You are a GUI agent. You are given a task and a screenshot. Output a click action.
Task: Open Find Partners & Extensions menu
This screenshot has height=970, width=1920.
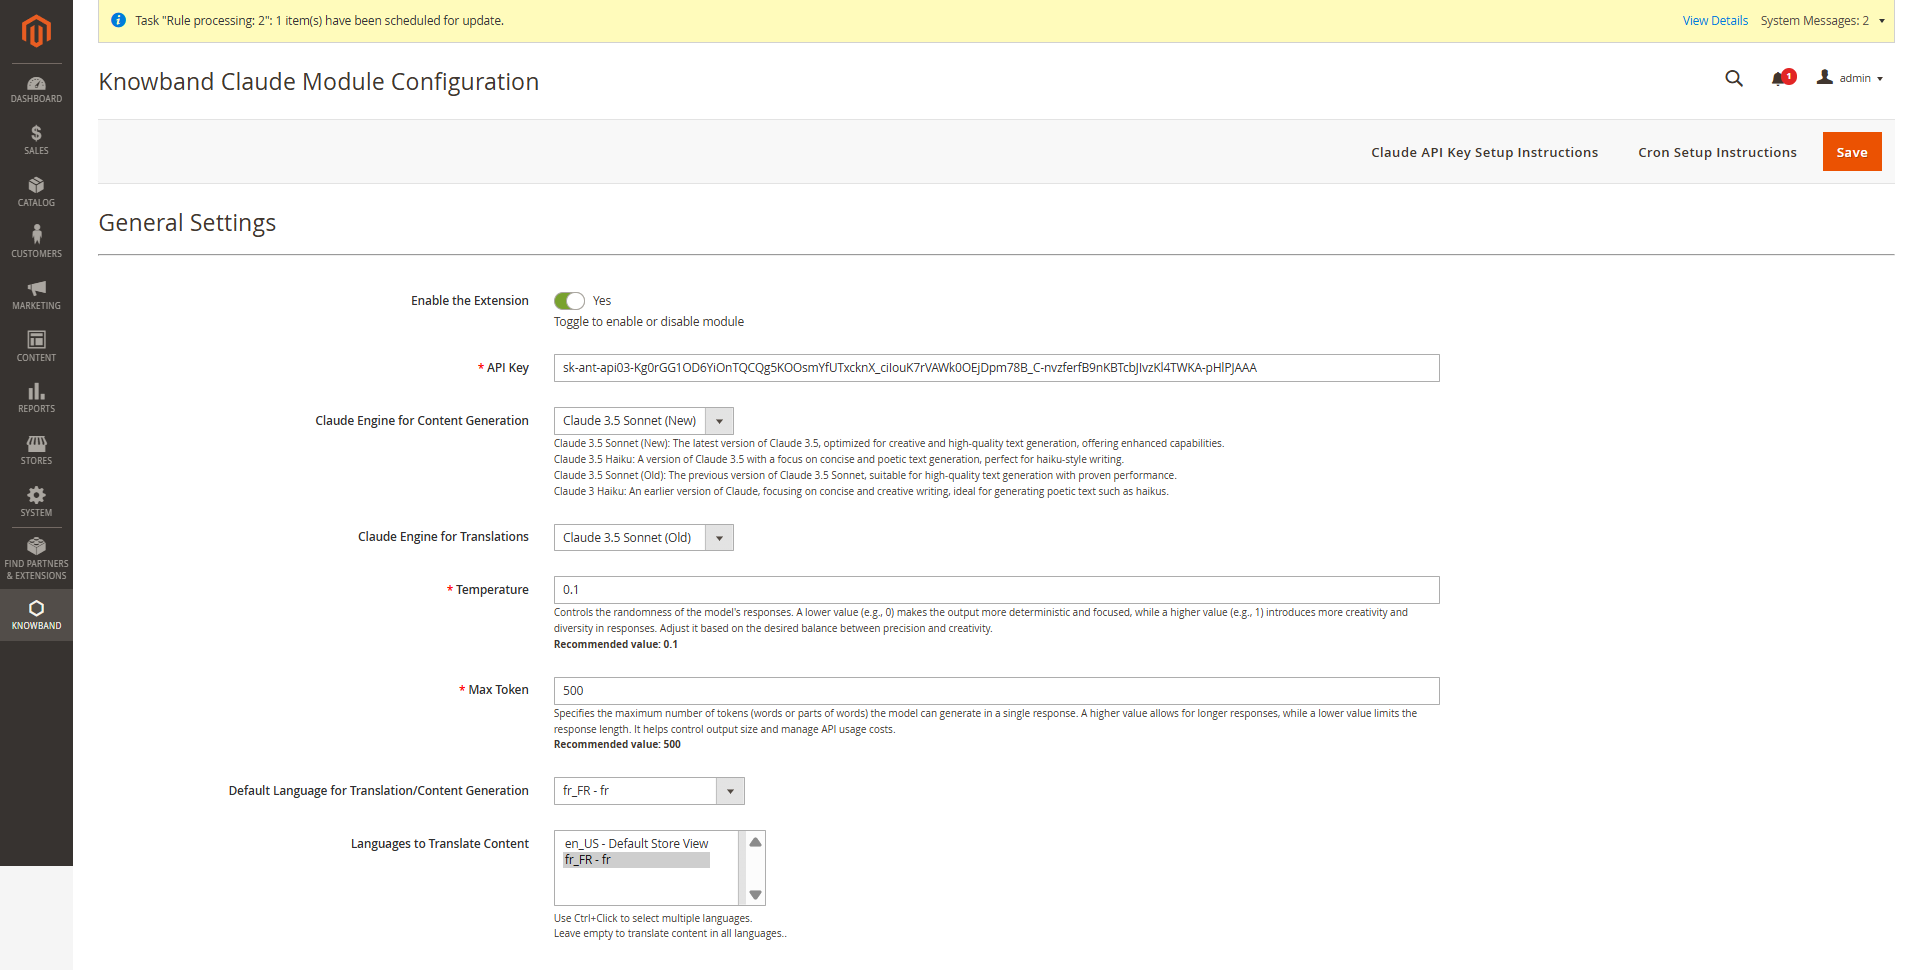click(36, 559)
